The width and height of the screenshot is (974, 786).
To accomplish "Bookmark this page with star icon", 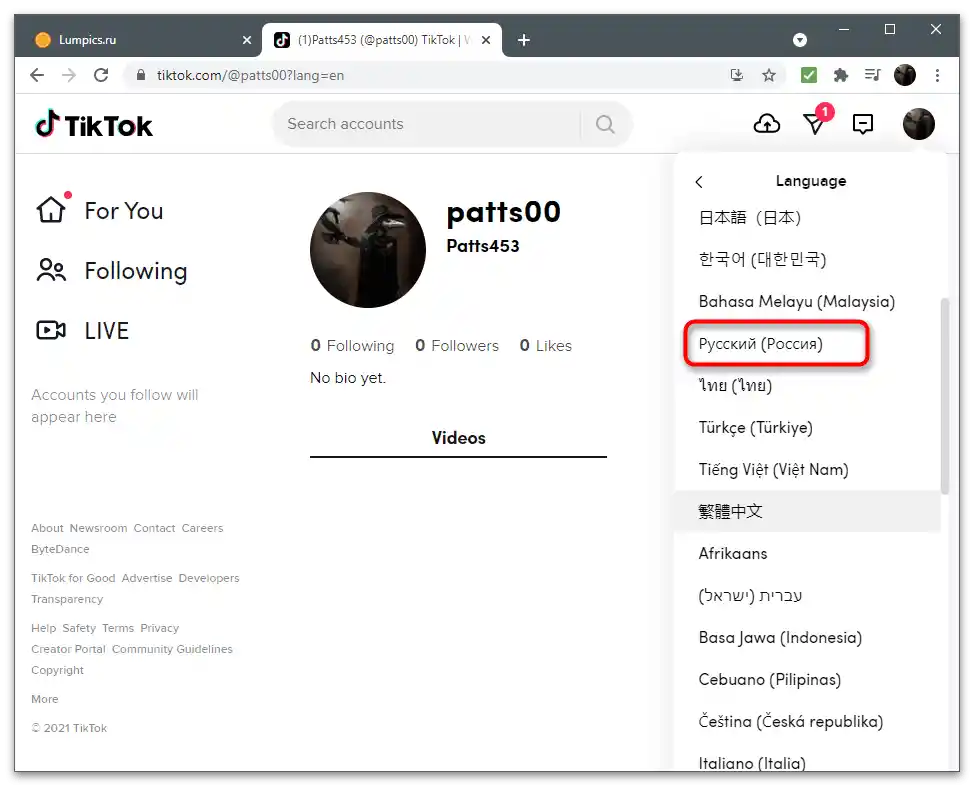I will click(x=769, y=76).
